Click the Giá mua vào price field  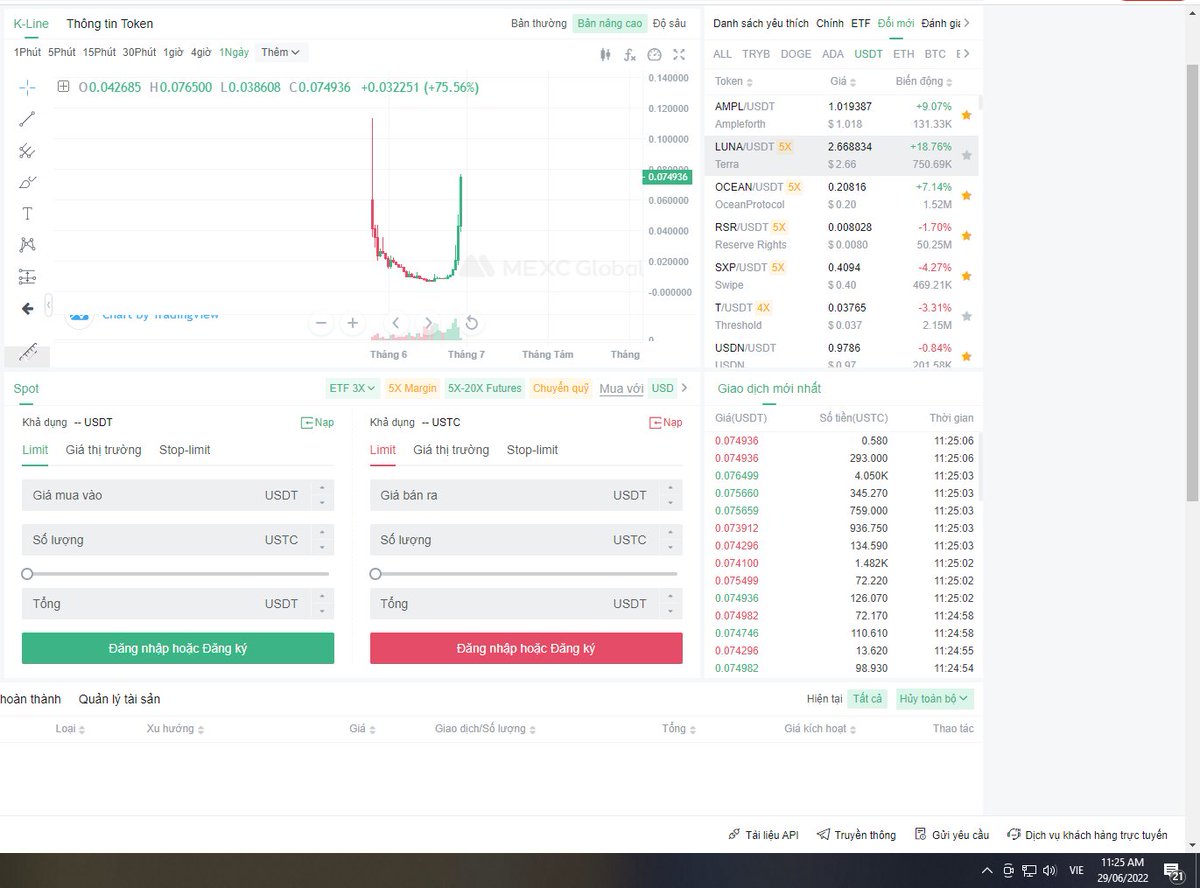pyautogui.click(x=178, y=495)
